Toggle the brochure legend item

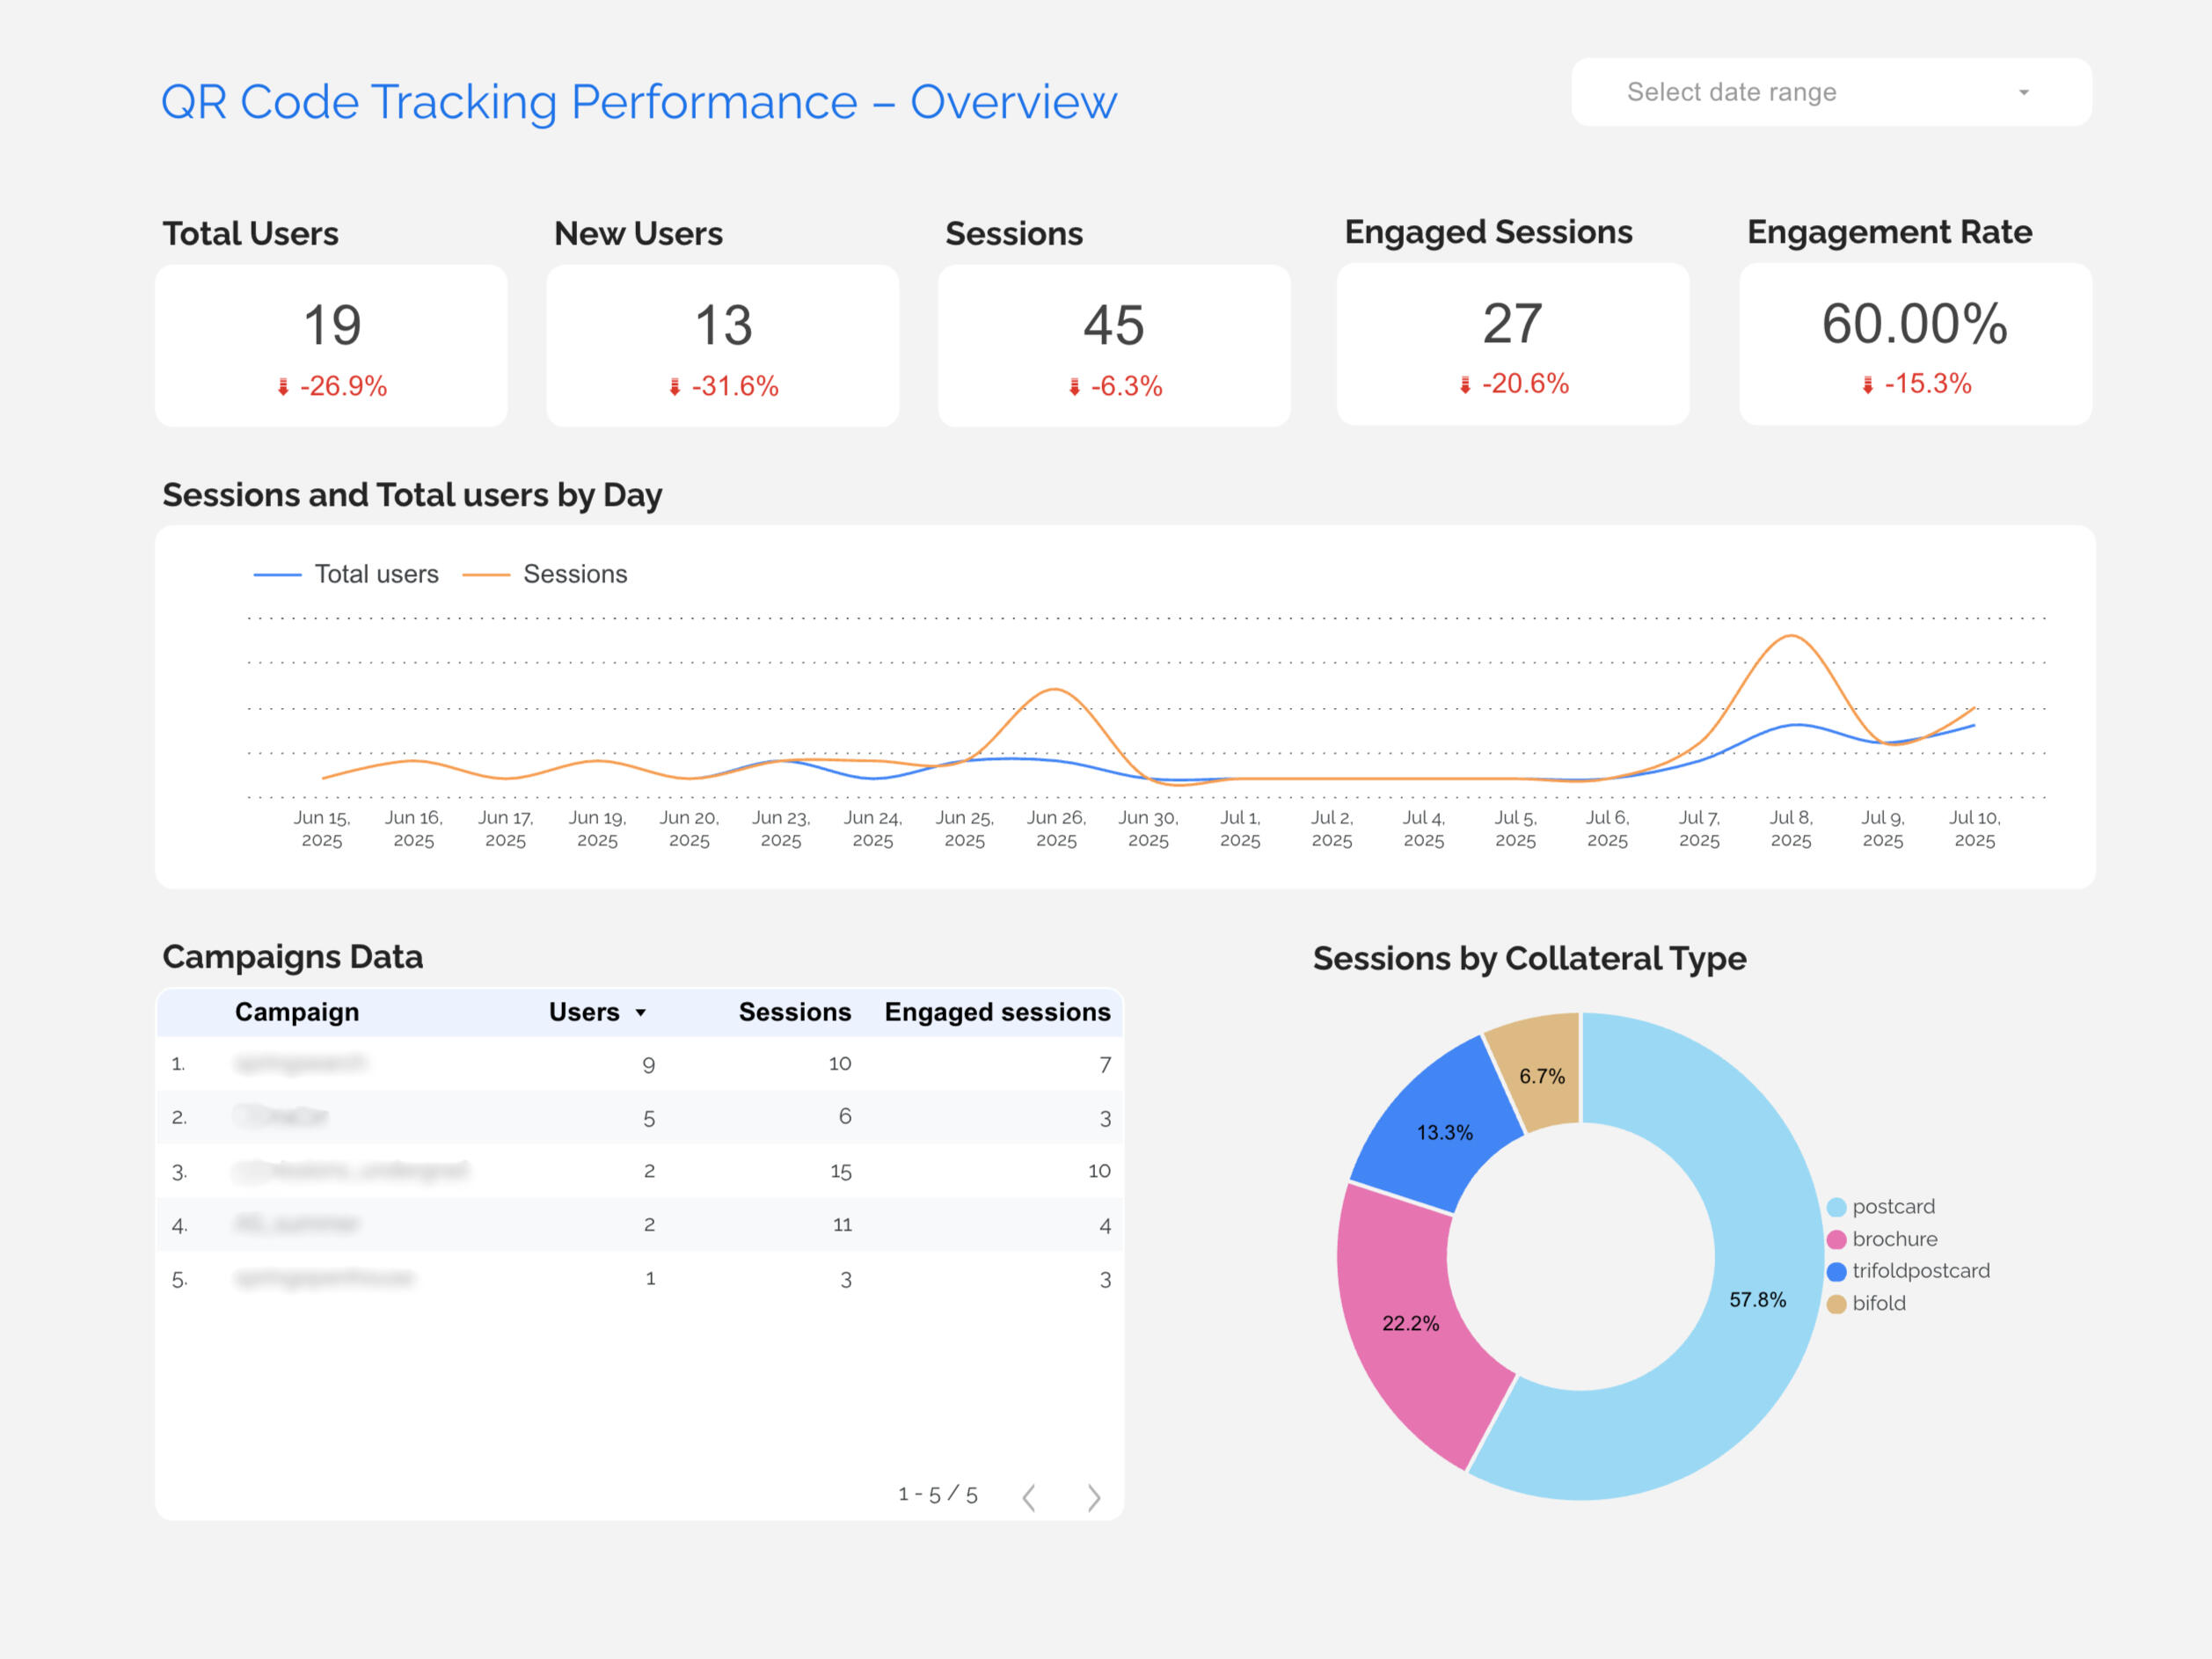point(1893,1239)
